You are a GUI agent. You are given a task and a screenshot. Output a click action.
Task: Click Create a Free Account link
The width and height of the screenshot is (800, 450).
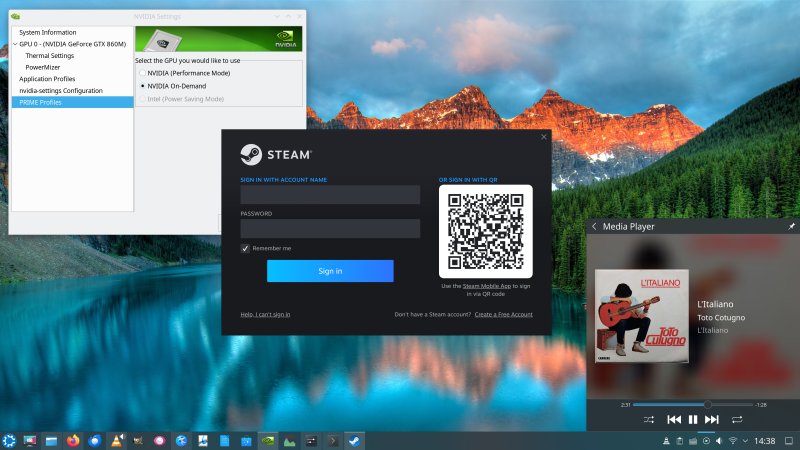point(503,314)
